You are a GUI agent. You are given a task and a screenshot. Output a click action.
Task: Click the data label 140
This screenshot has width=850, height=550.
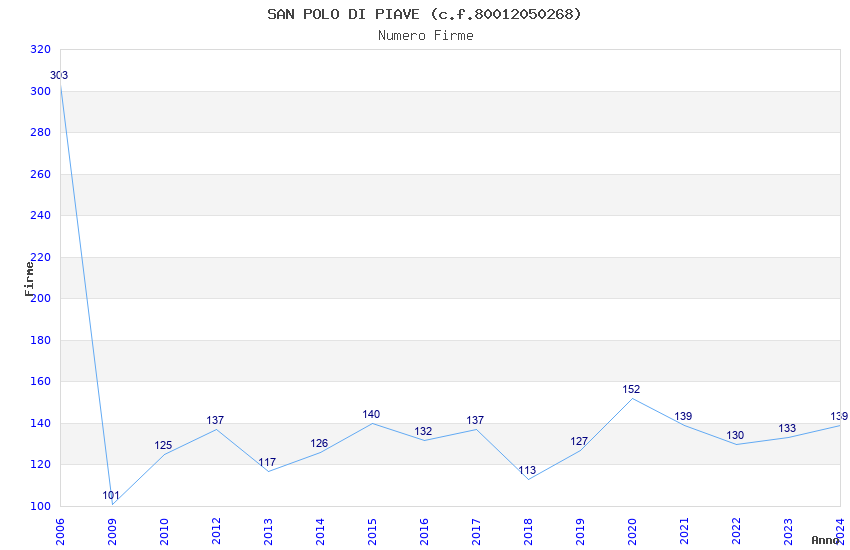tap(371, 415)
